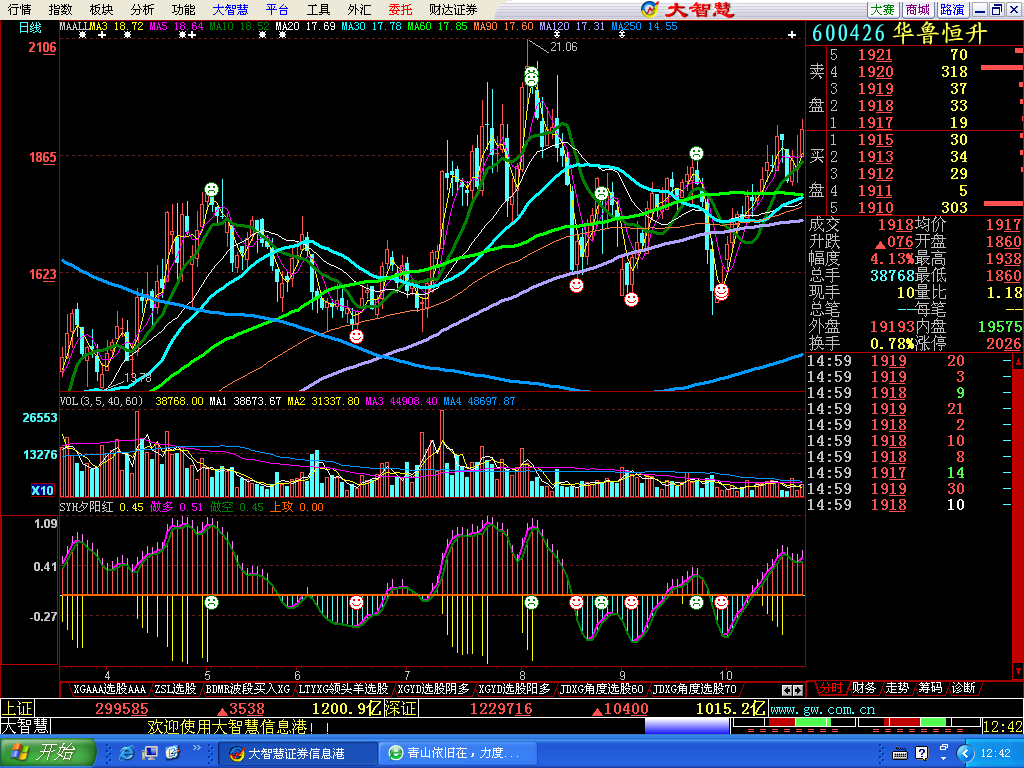Click the blue progress bar in the status bar
The image size is (1024, 768).
tap(687, 726)
